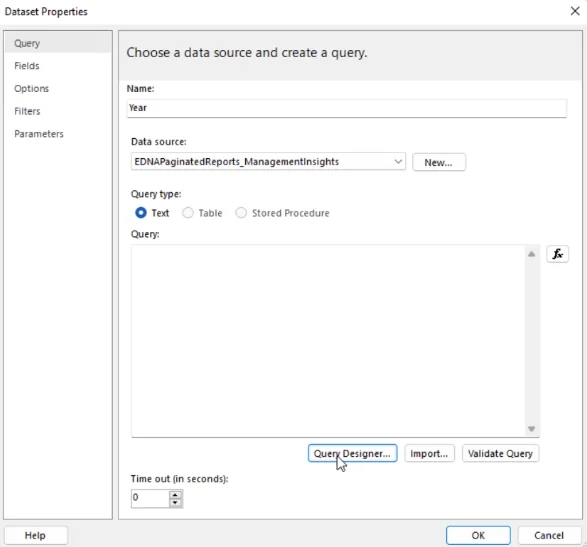This screenshot has width=587, height=547.
Task: Cancel the dialog
Action: [549, 535]
